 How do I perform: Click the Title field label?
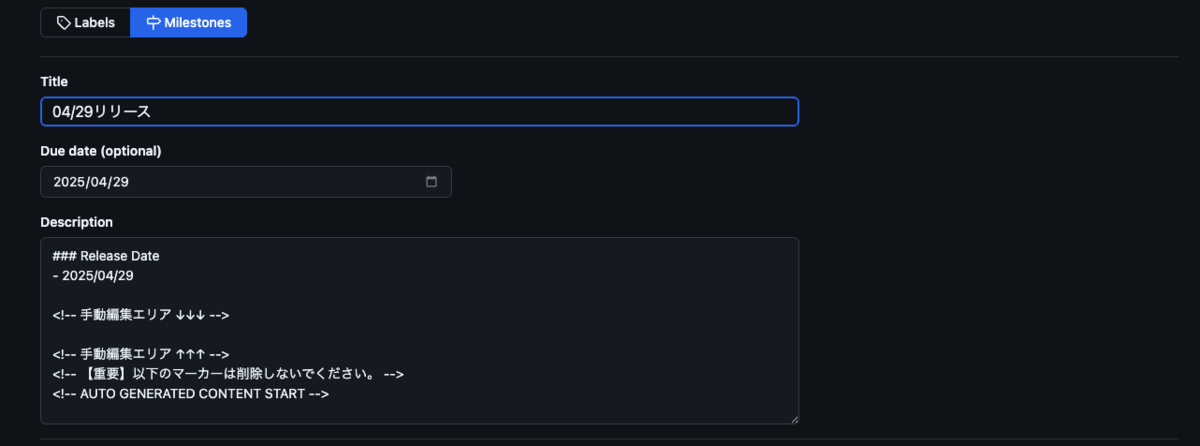click(x=54, y=81)
